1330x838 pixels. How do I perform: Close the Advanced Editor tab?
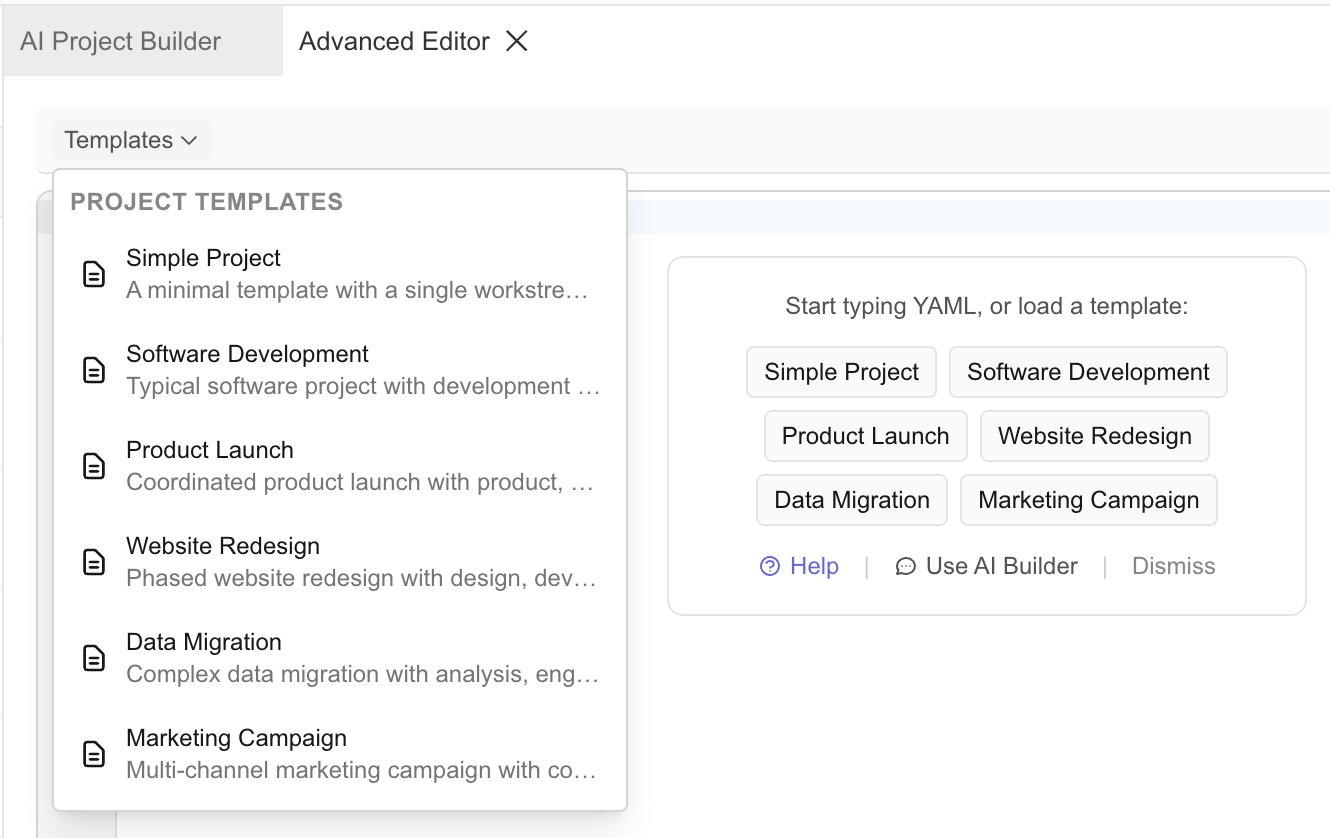516,42
